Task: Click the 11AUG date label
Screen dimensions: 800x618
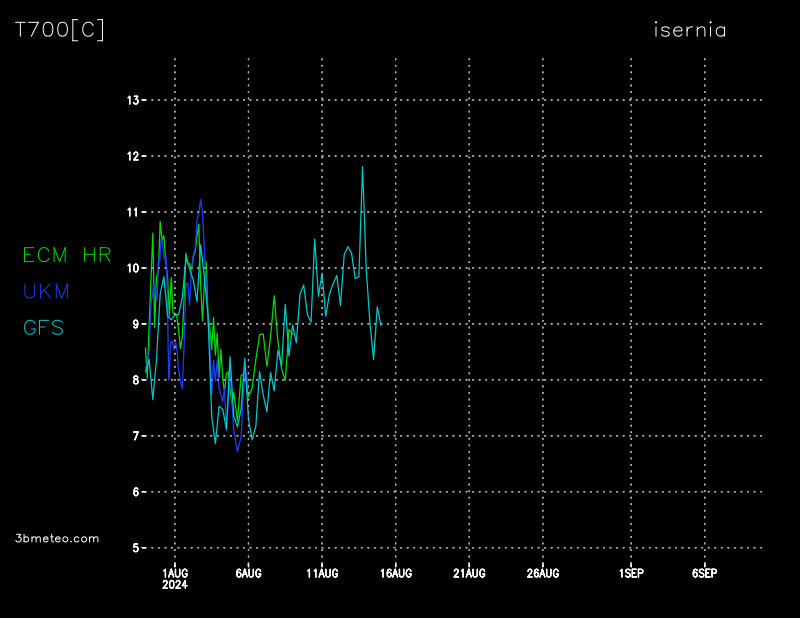Action: [x=322, y=573]
